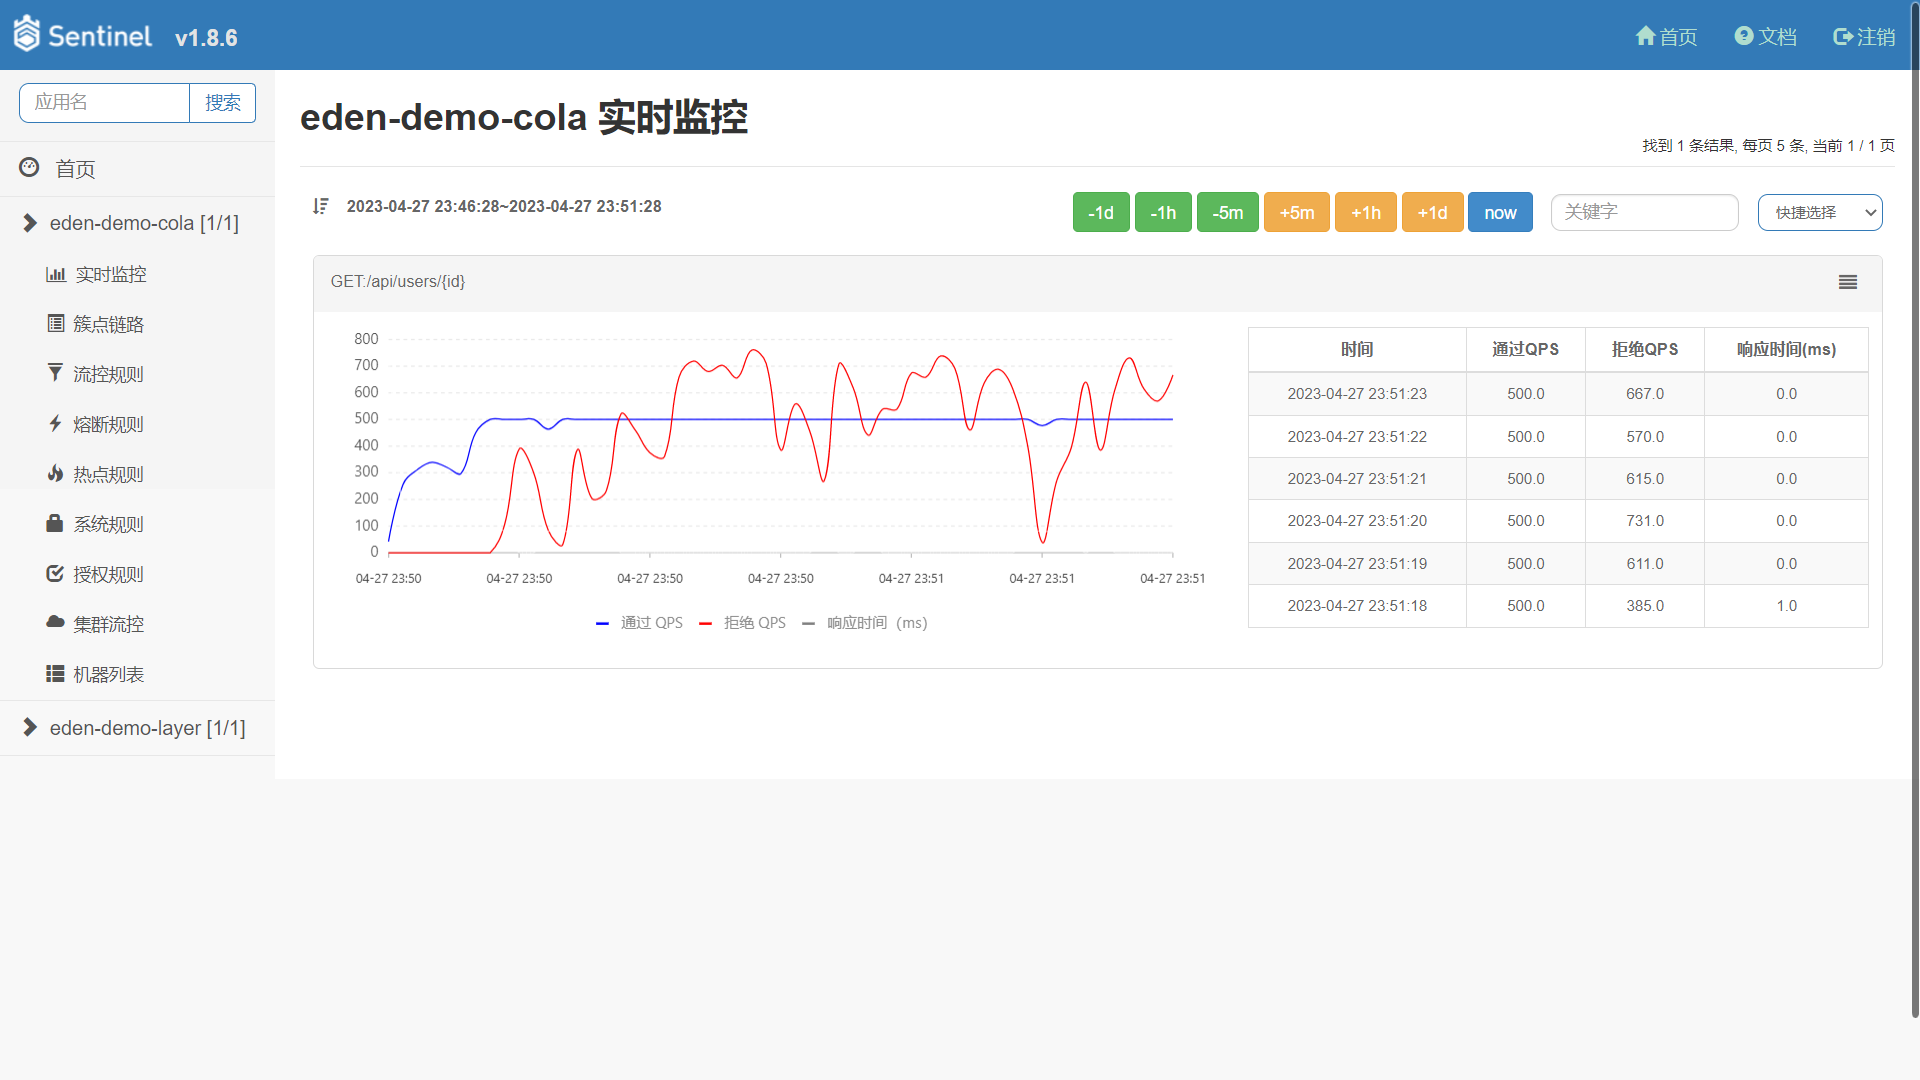Toggle the 拒绝 QPS legend series

click(x=743, y=623)
